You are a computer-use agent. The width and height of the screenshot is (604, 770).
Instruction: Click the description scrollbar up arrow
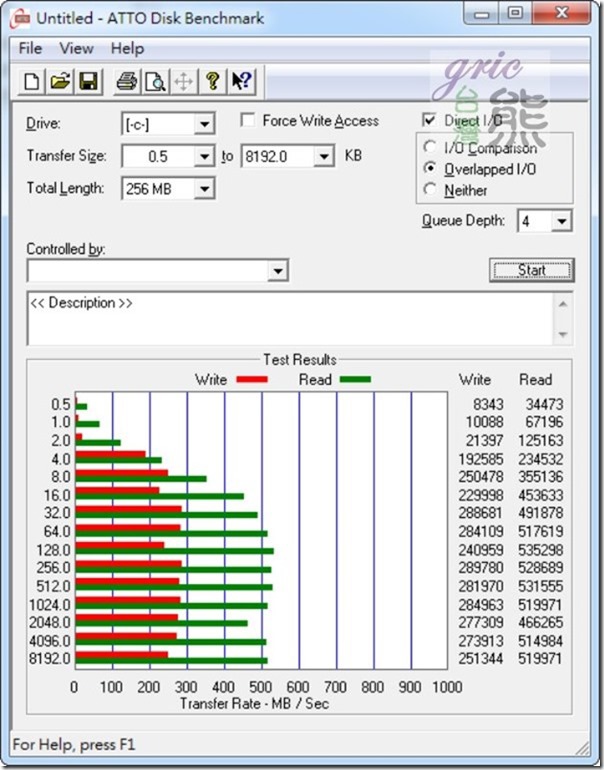tap(563, 304)
